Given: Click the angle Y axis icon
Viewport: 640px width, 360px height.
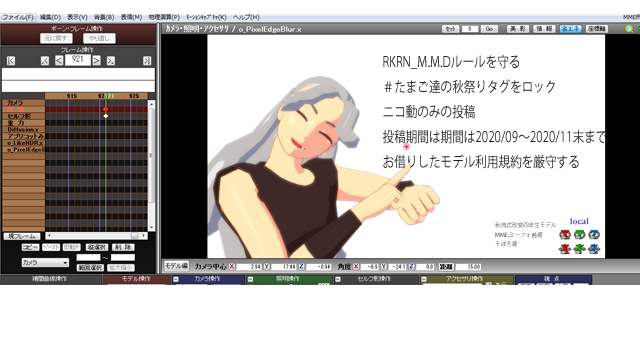Looking at the screenshot, I should click(384, 267).
